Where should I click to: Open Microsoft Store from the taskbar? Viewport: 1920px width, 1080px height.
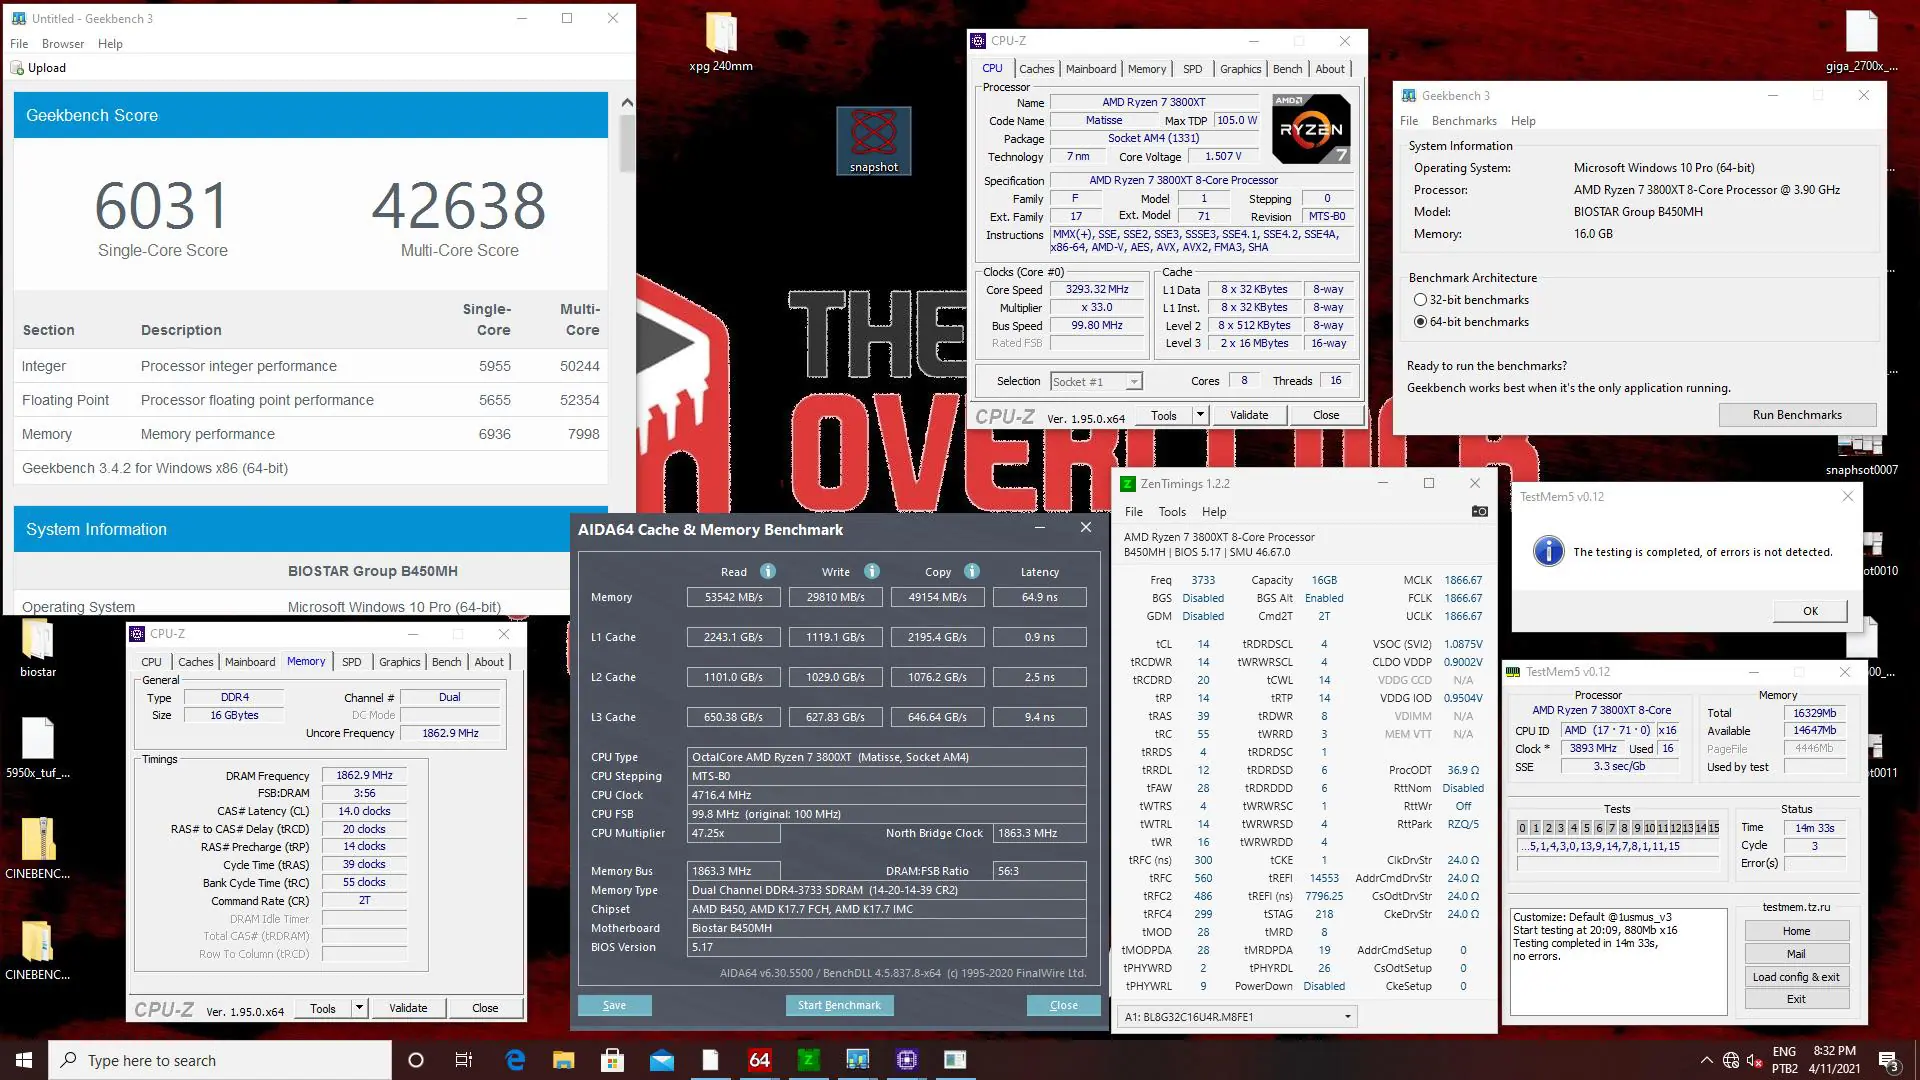(612, 1060)
